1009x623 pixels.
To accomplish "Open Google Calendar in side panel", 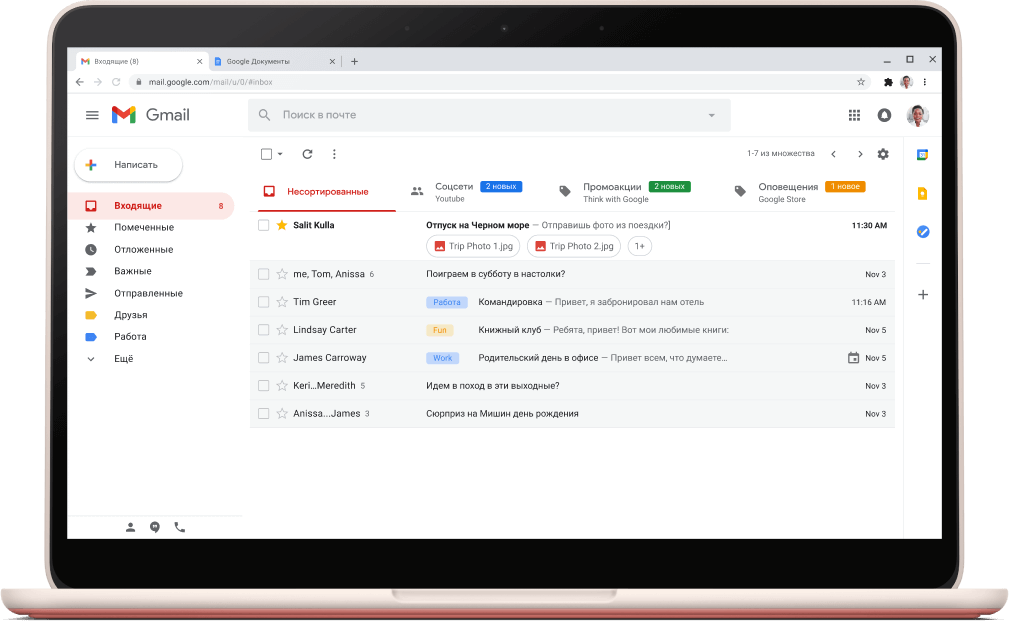I will pyautogui.click(x=923, y=155).
